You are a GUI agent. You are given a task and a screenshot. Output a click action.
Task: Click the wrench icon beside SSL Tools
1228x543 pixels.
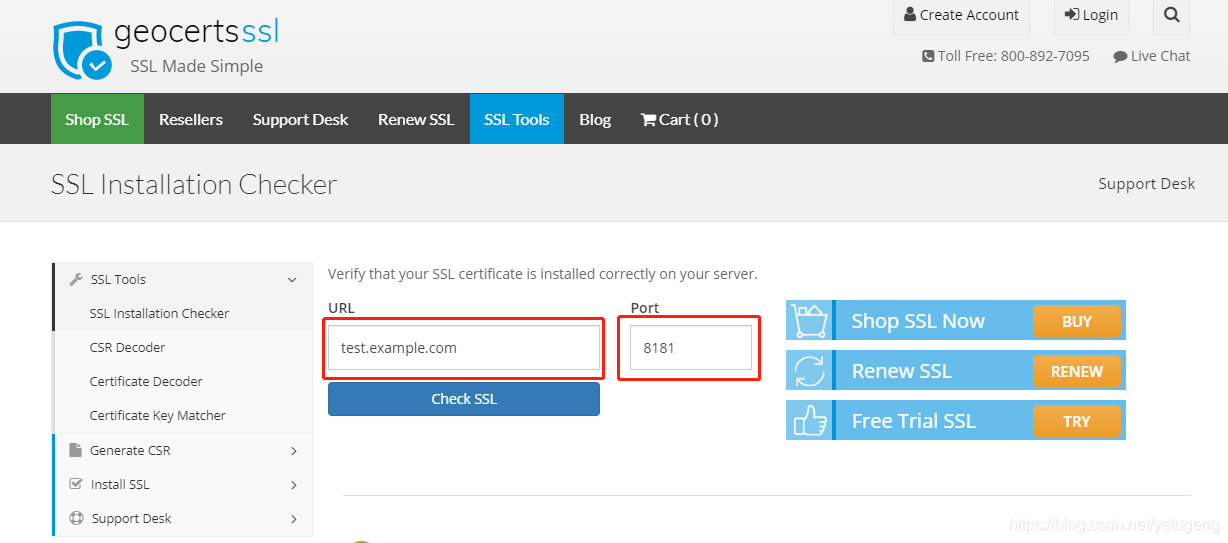point(76,280)
